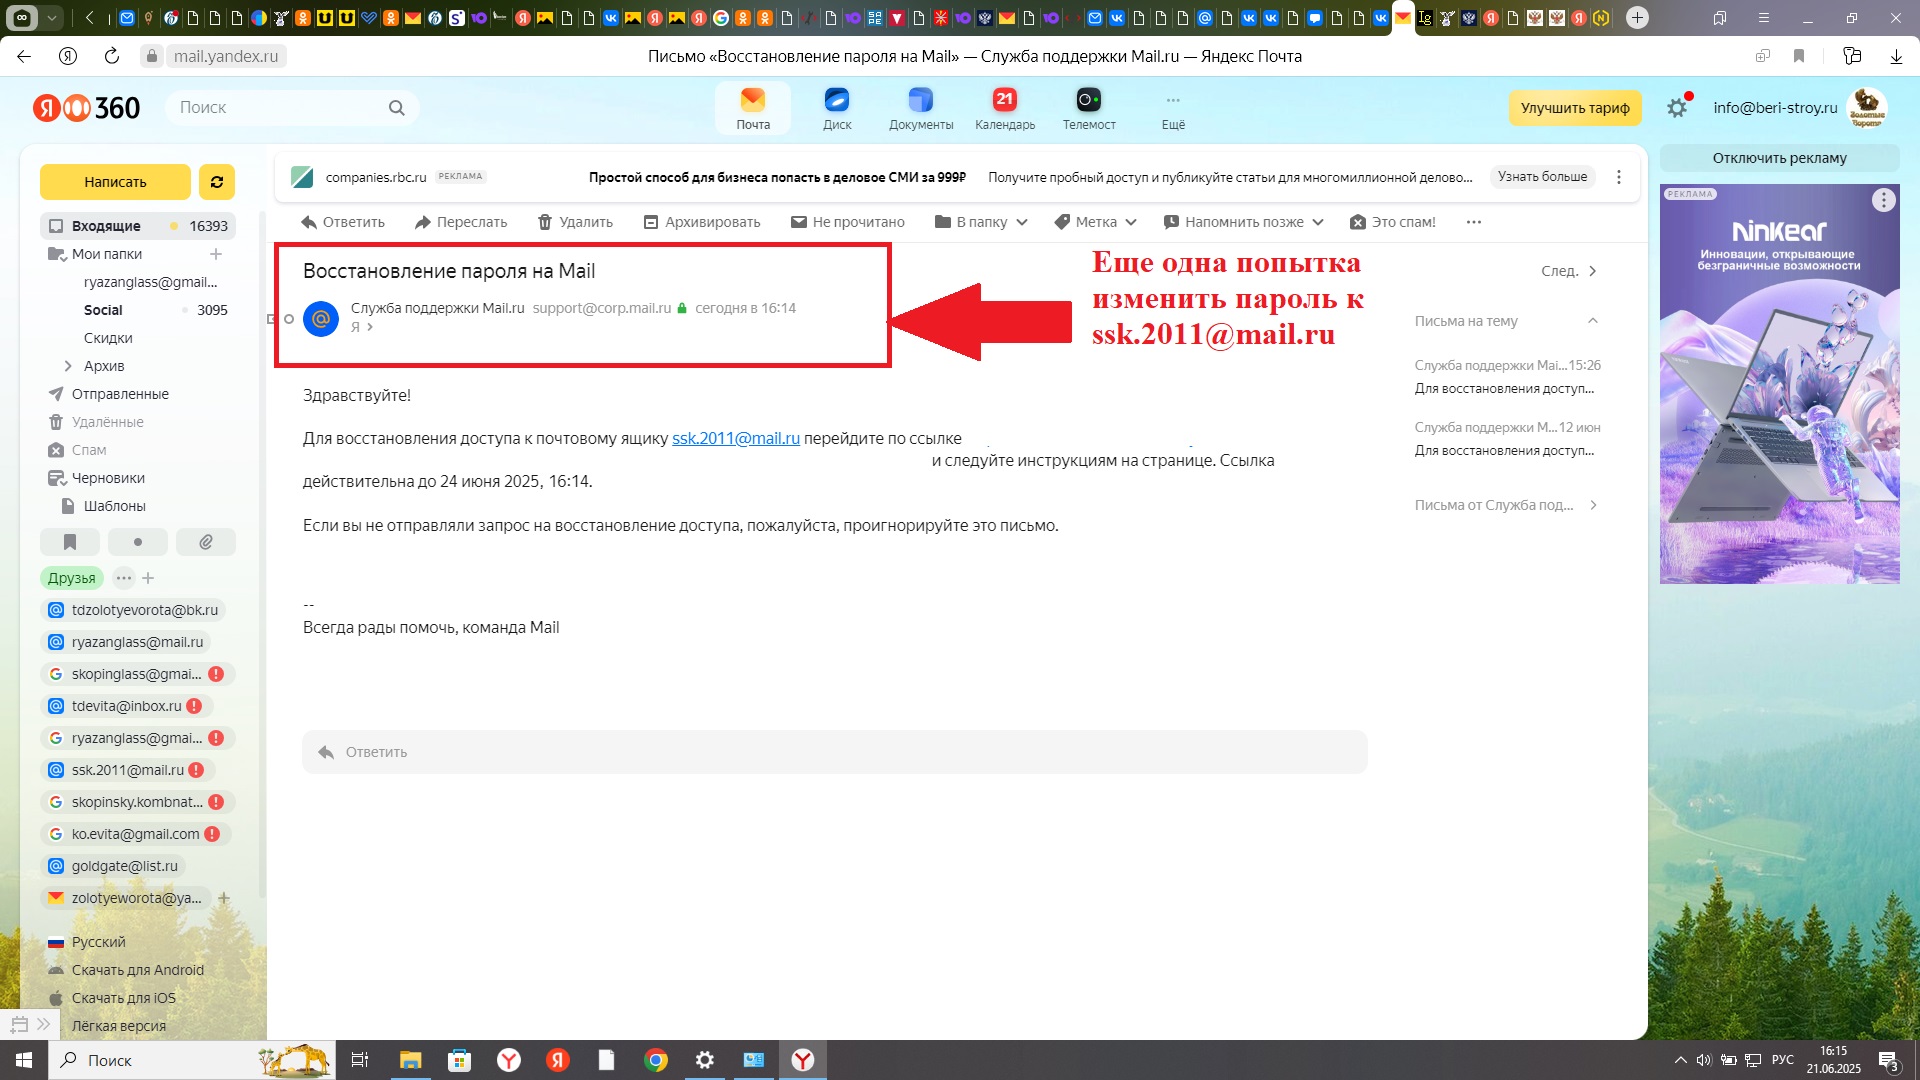The image size is (1920, 1080).
Task: Expand the Архив folder tree
Action: 68,366
